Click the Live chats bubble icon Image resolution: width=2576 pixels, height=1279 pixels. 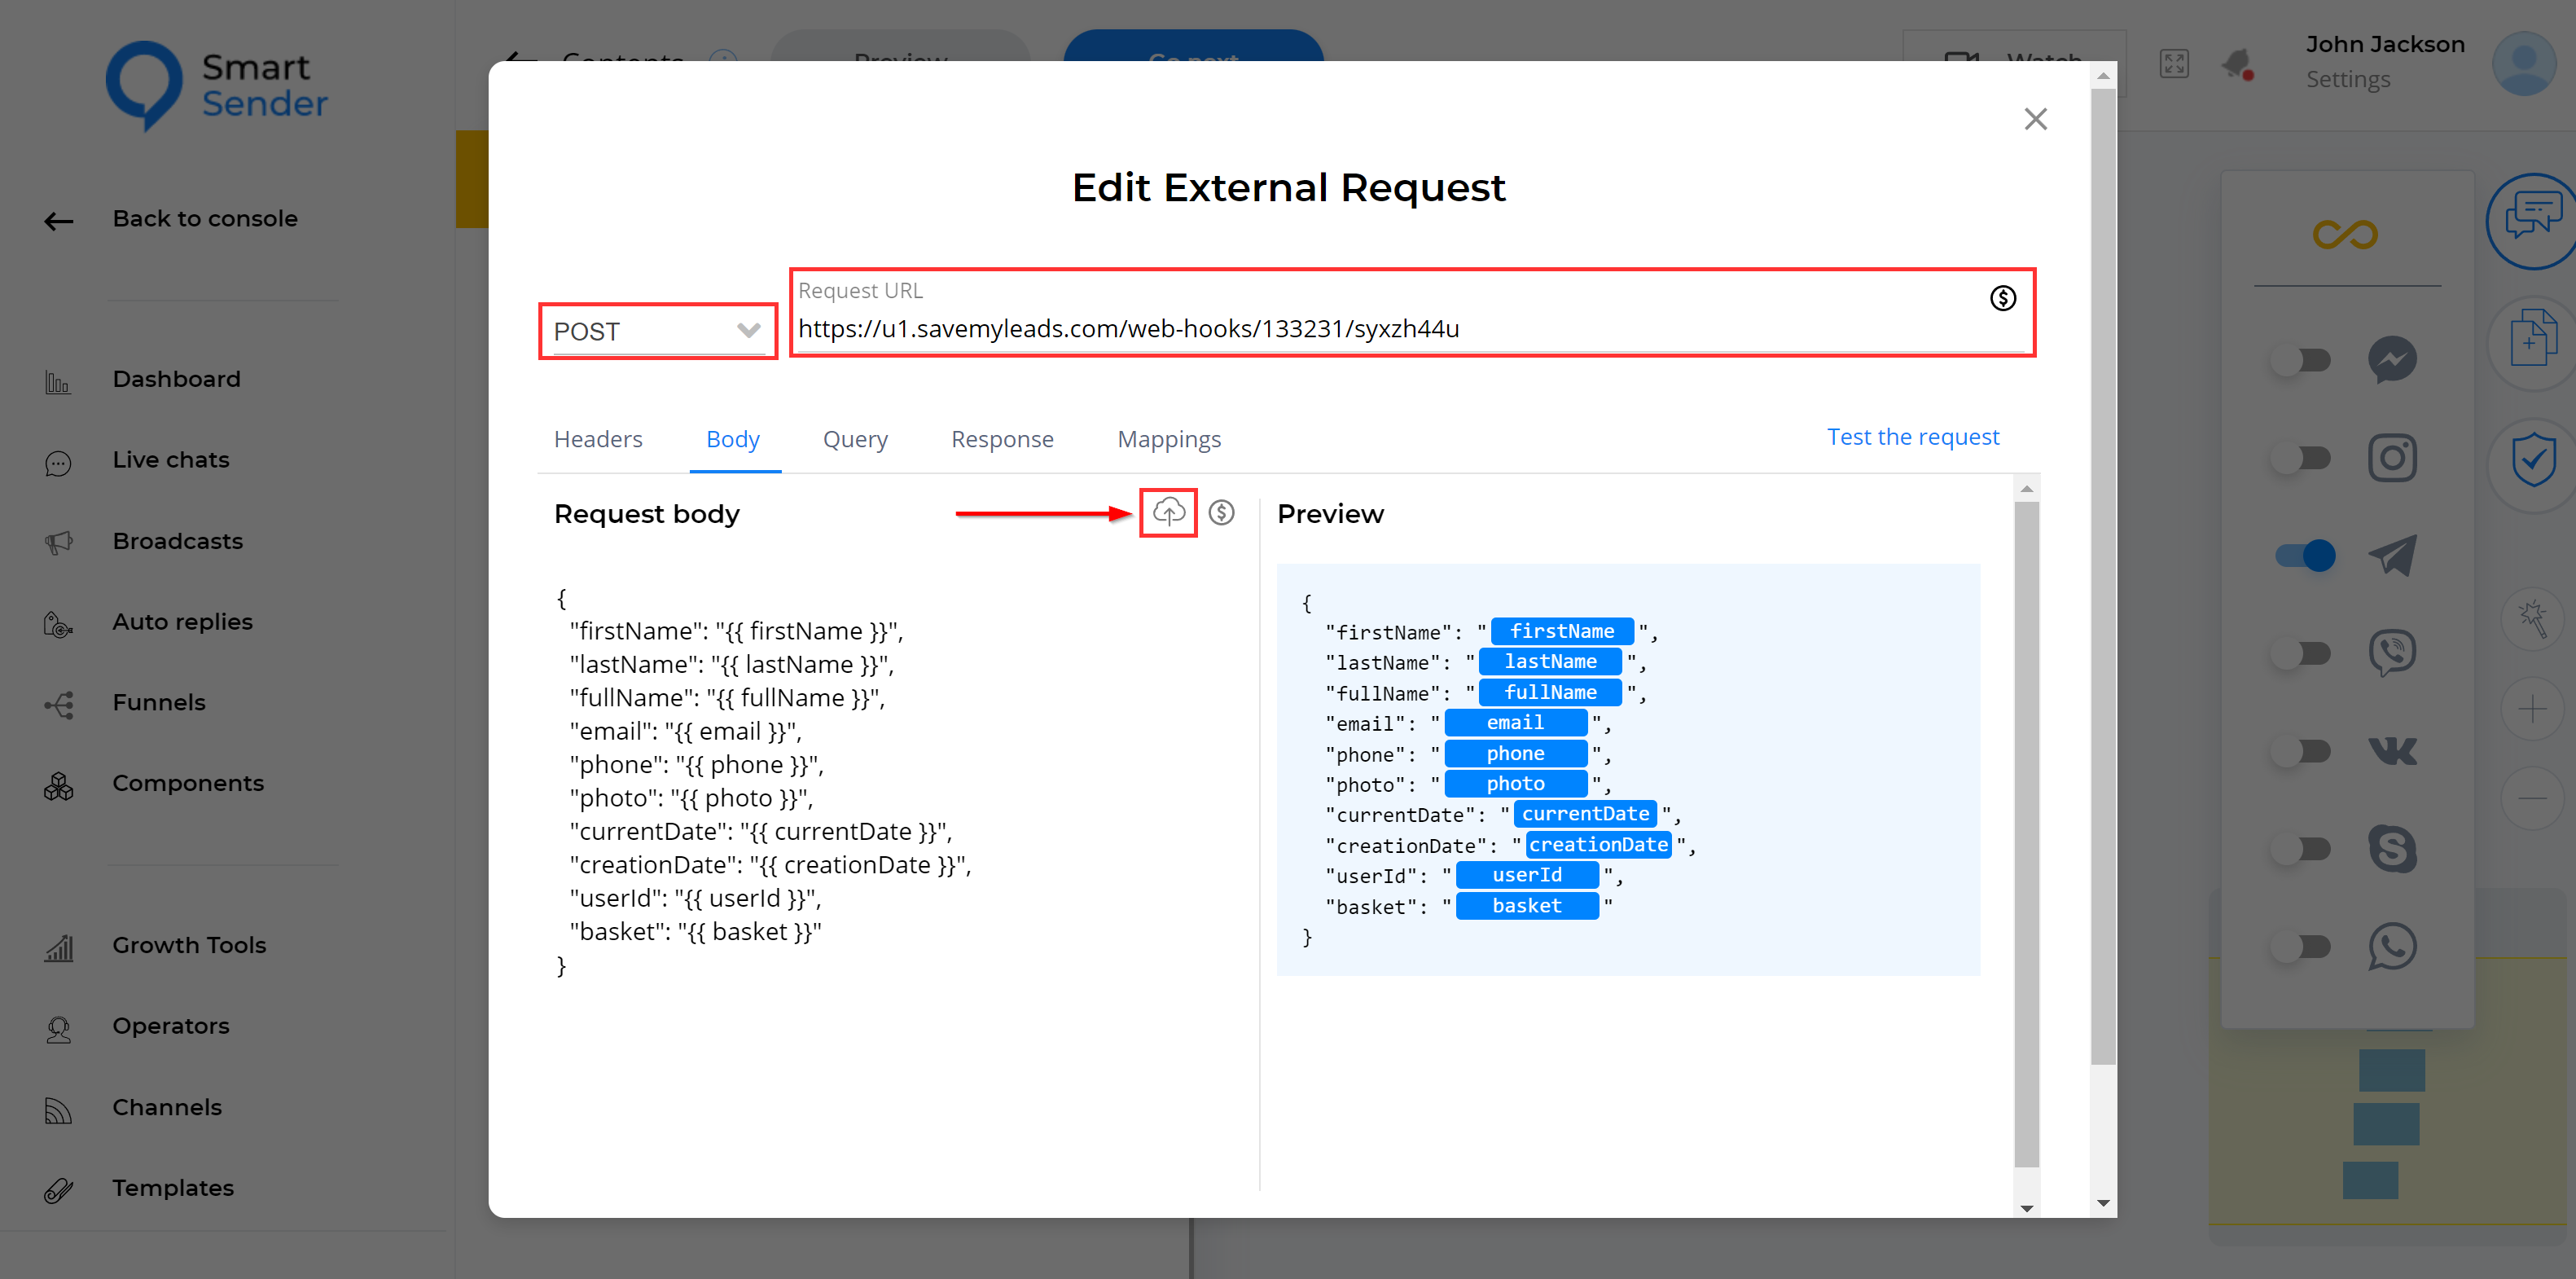point(58,463)
